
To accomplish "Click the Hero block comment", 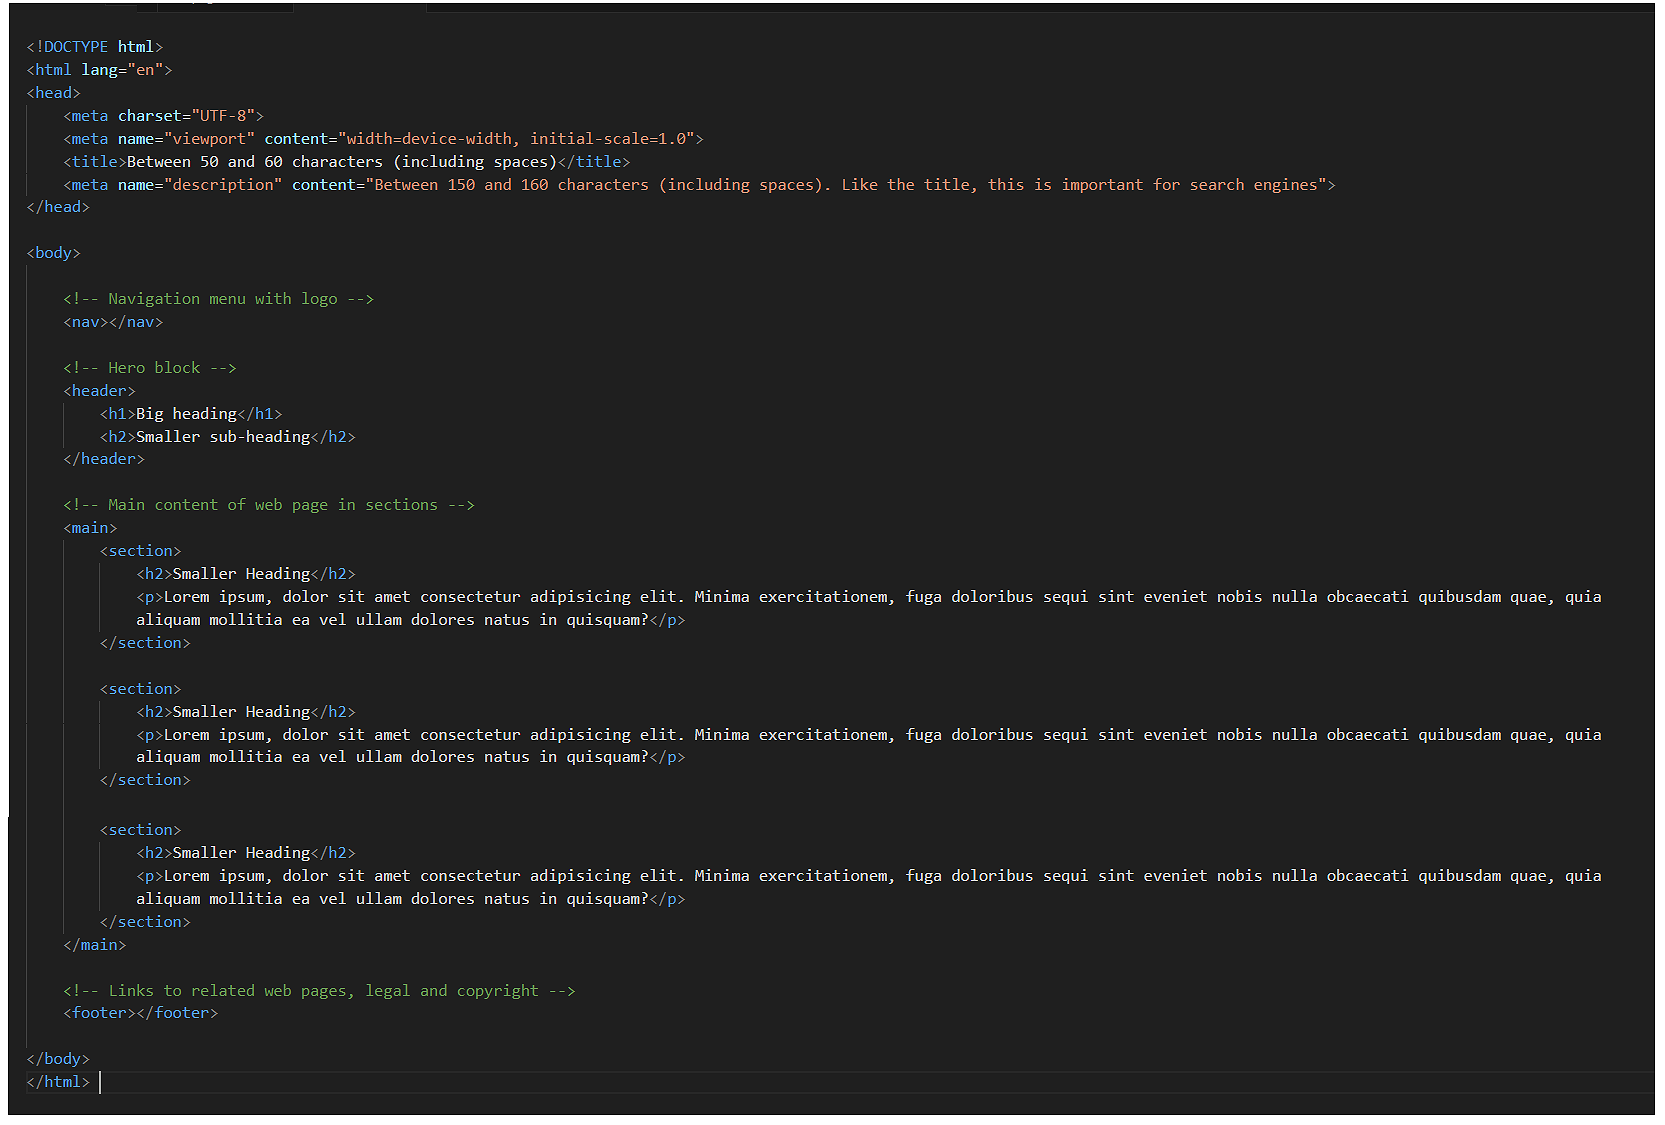I will (x=150, y=367).
